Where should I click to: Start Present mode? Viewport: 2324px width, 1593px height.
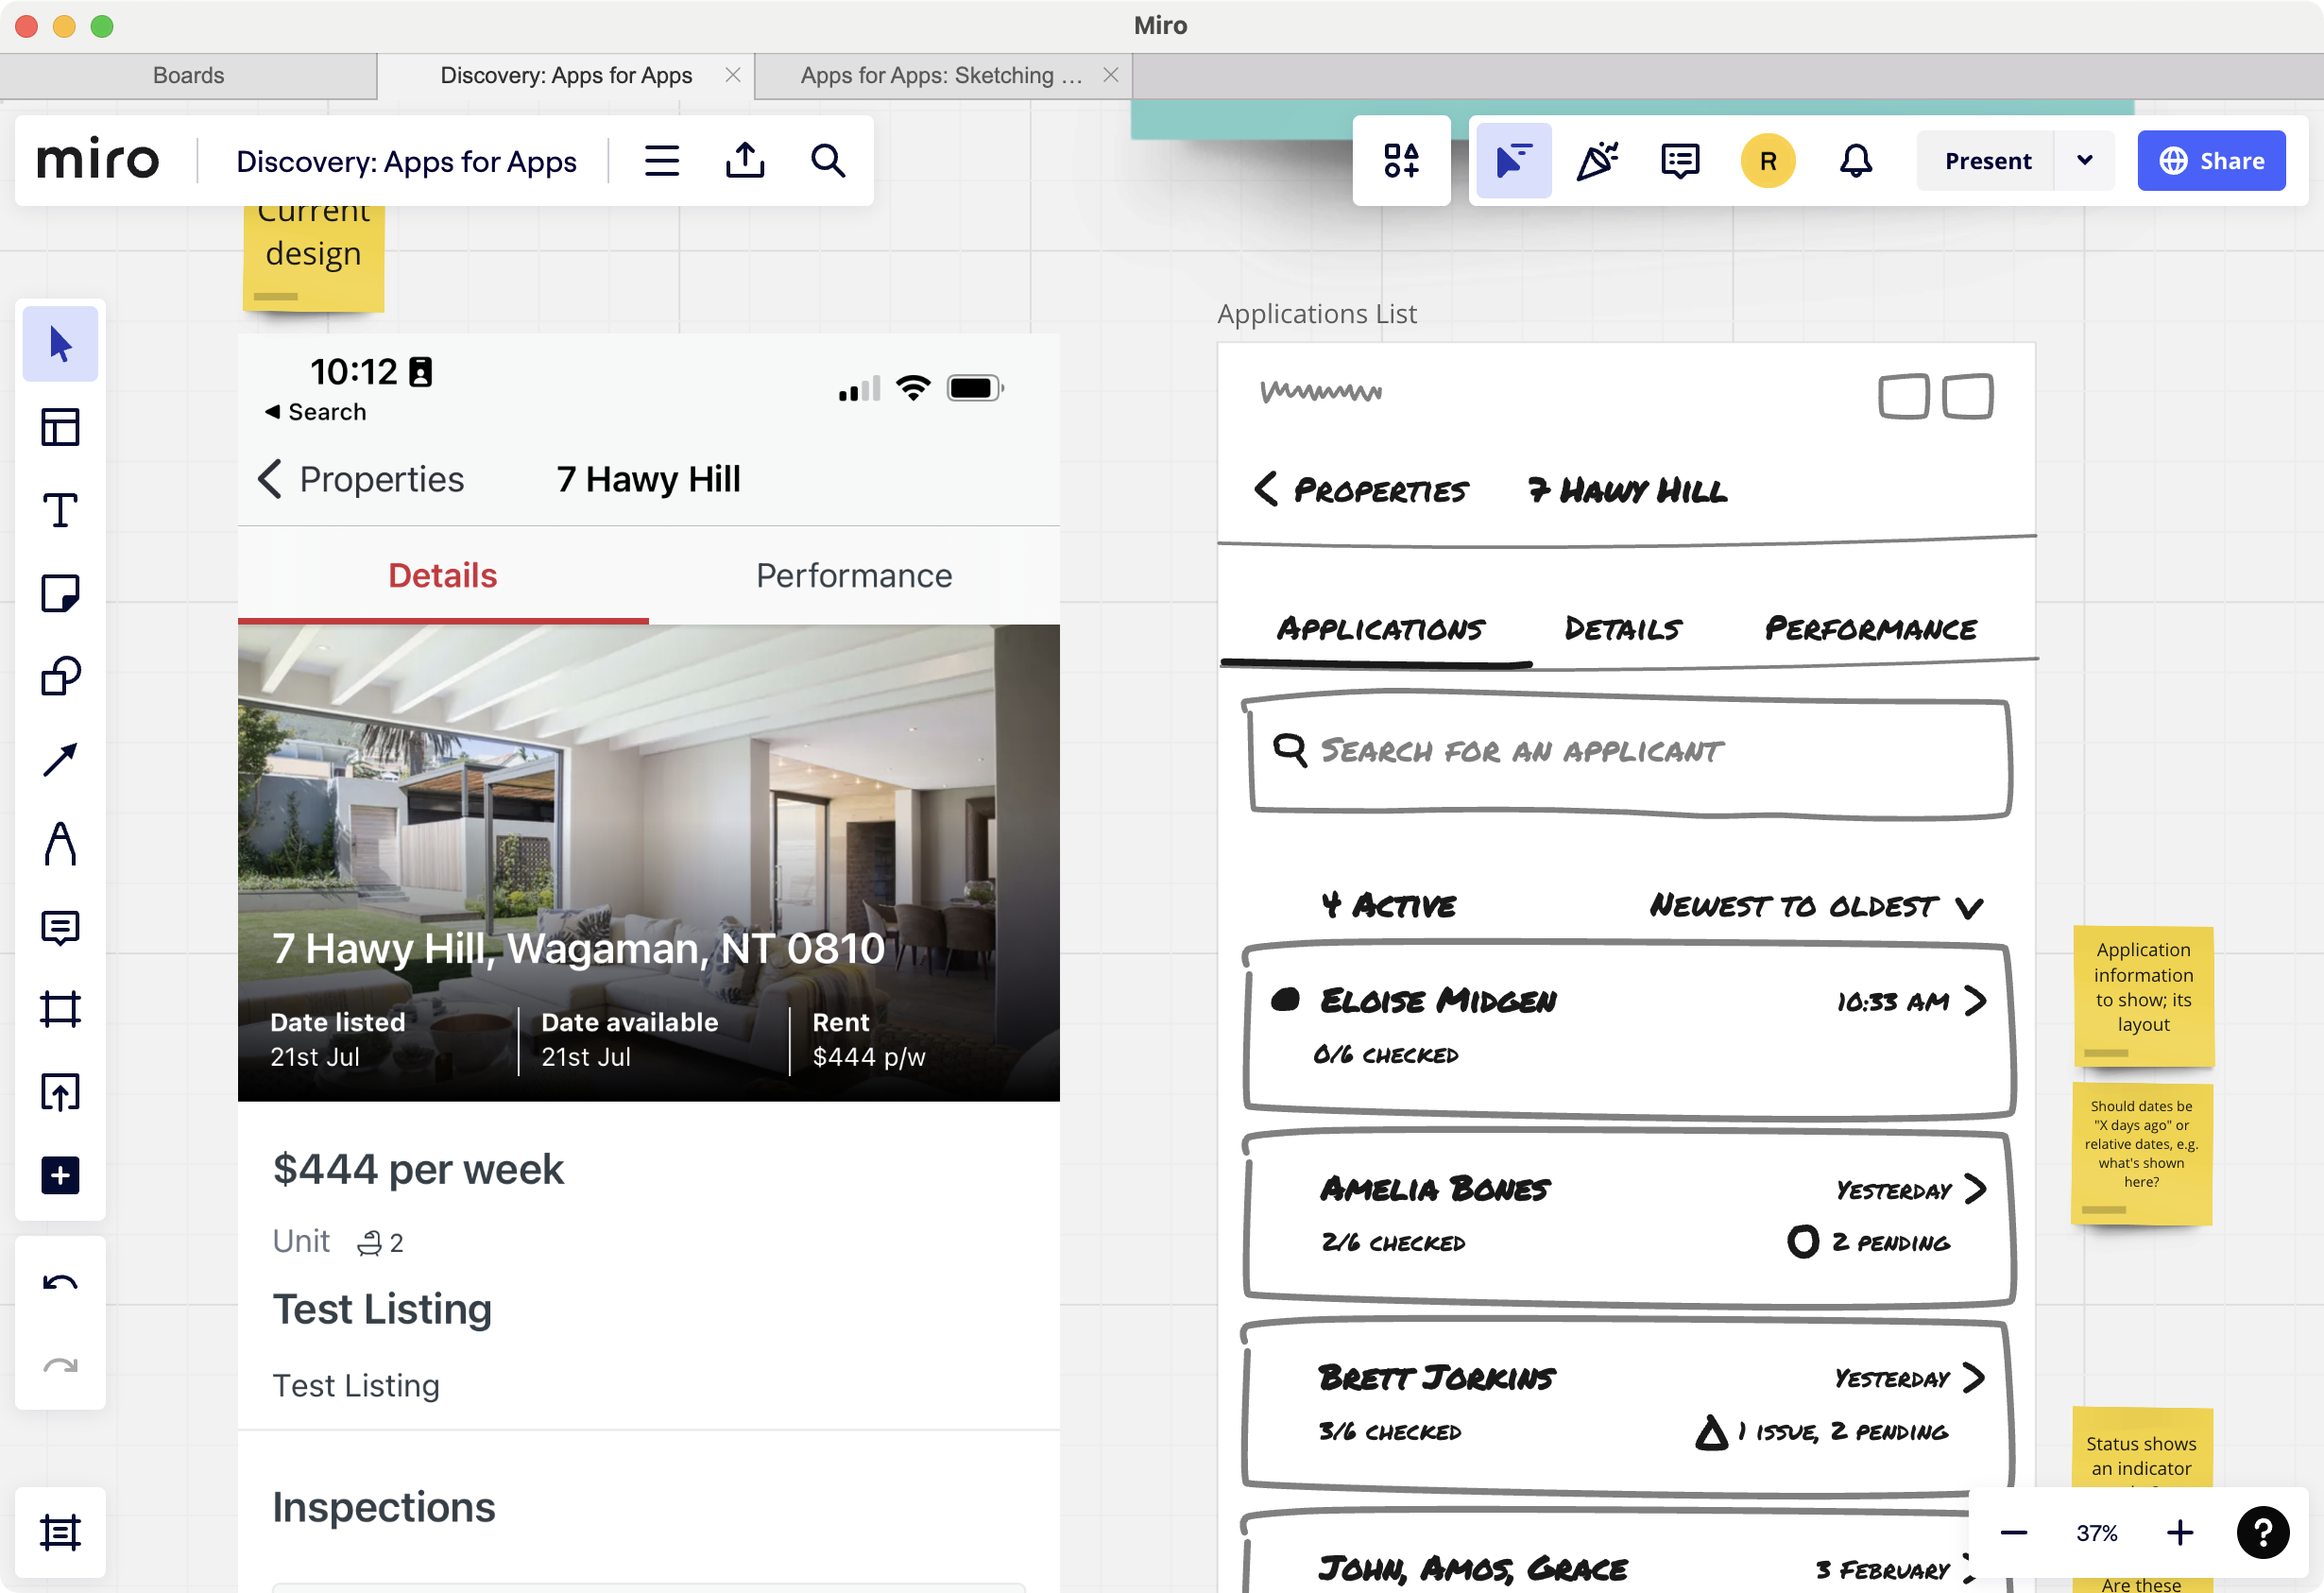tap(1986, 160)
